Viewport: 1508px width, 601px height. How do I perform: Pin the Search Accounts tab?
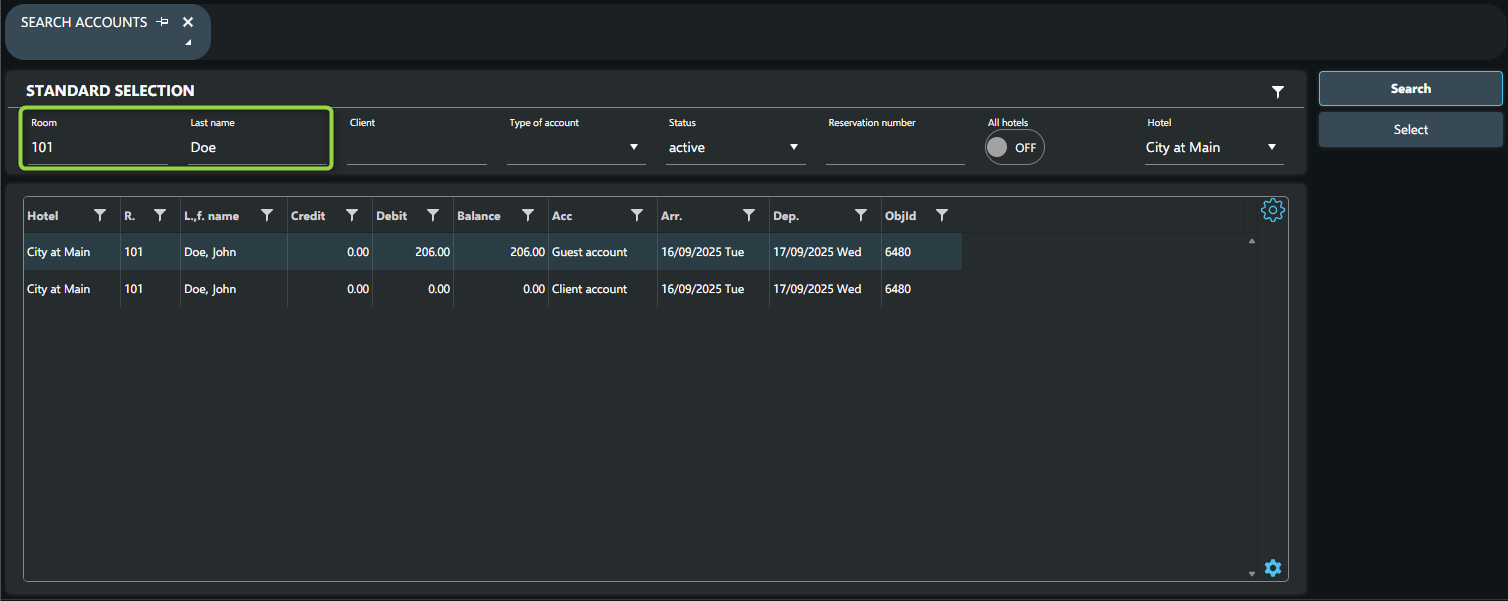pos(163,22)
